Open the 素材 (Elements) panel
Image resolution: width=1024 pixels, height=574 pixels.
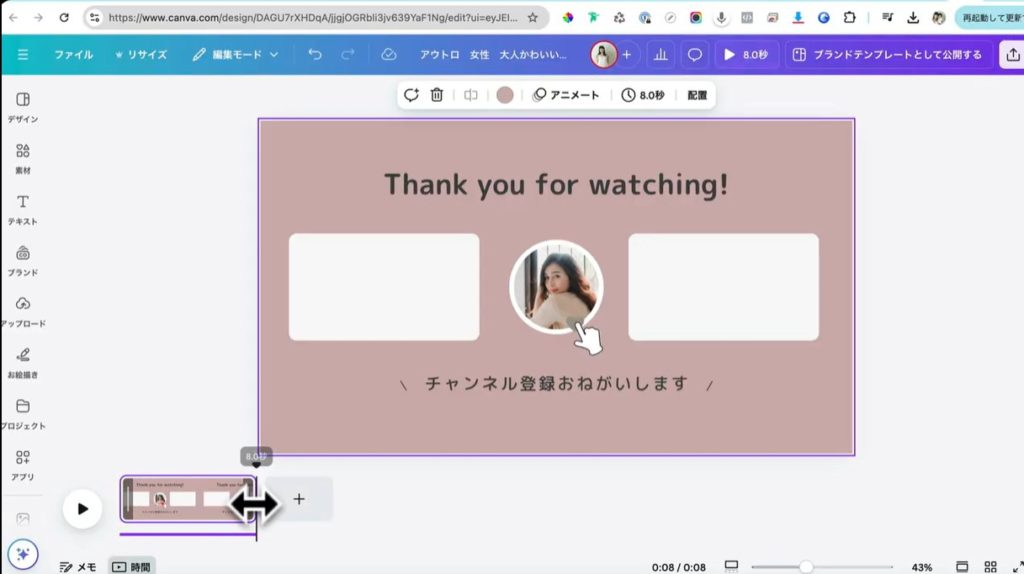point(23,157)
